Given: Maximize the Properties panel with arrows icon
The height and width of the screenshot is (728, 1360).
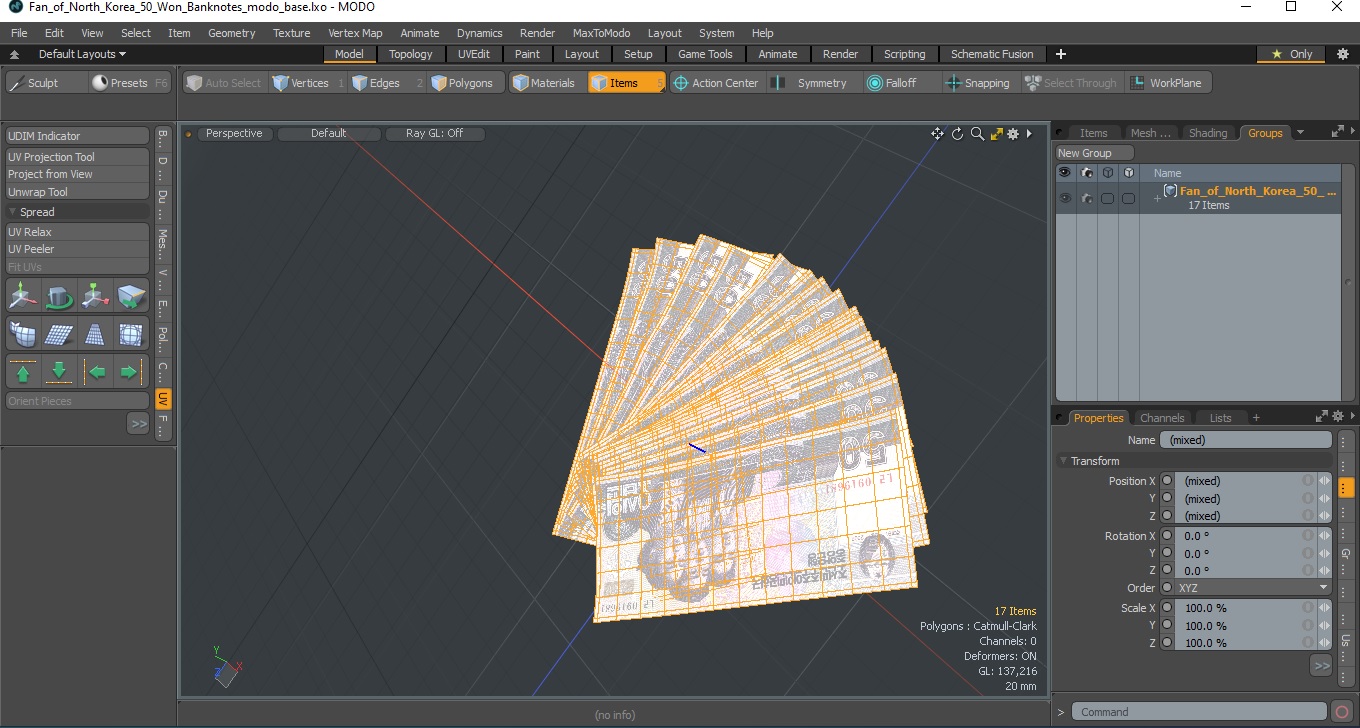Looking at the screenshot, I should tap(1321, 417).
